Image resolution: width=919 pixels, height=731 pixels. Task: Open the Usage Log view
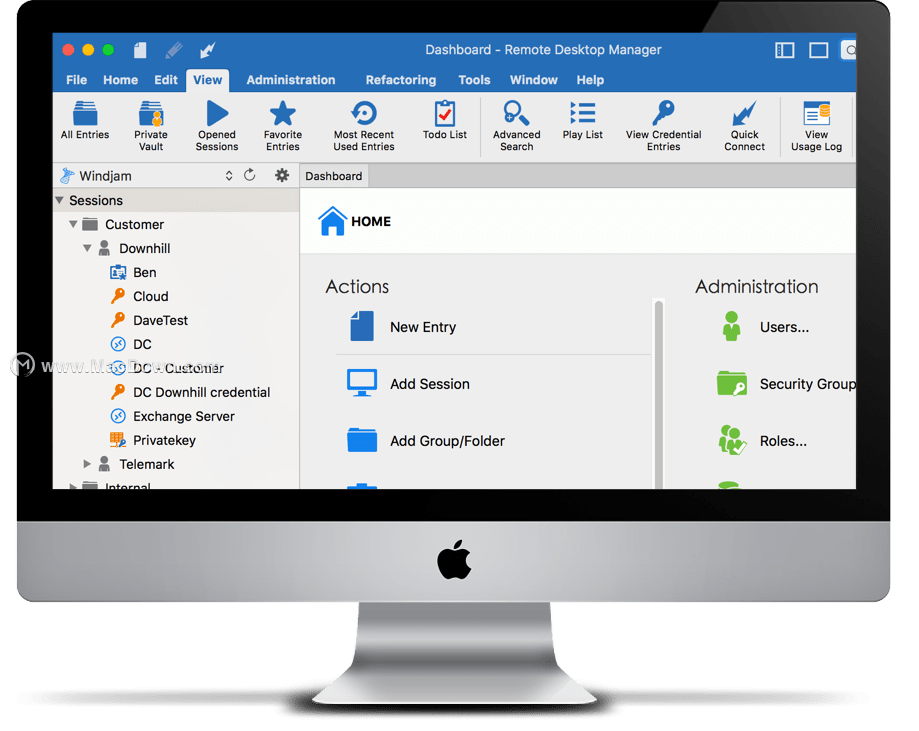817,123
